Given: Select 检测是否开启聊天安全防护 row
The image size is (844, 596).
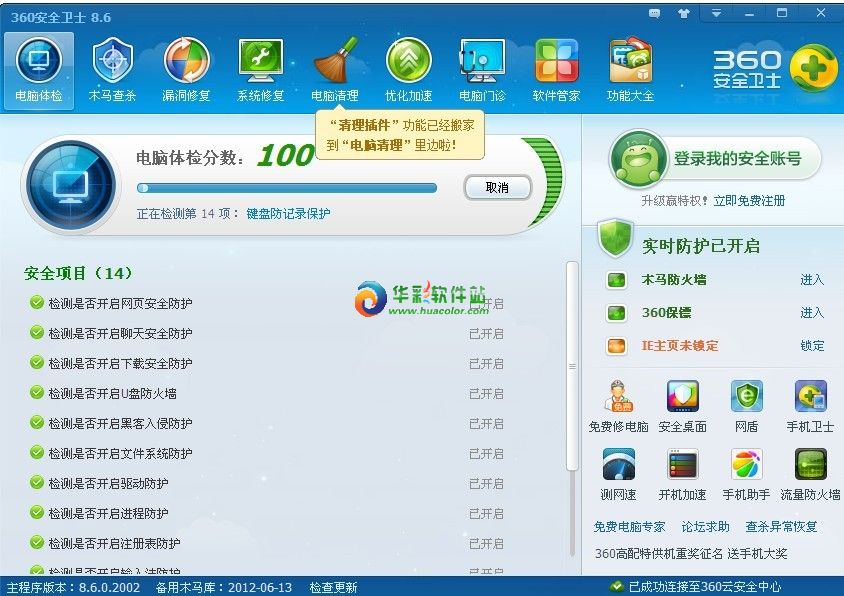Looking at the screenshot, I should pyautogui.click(x=266, y=333).
